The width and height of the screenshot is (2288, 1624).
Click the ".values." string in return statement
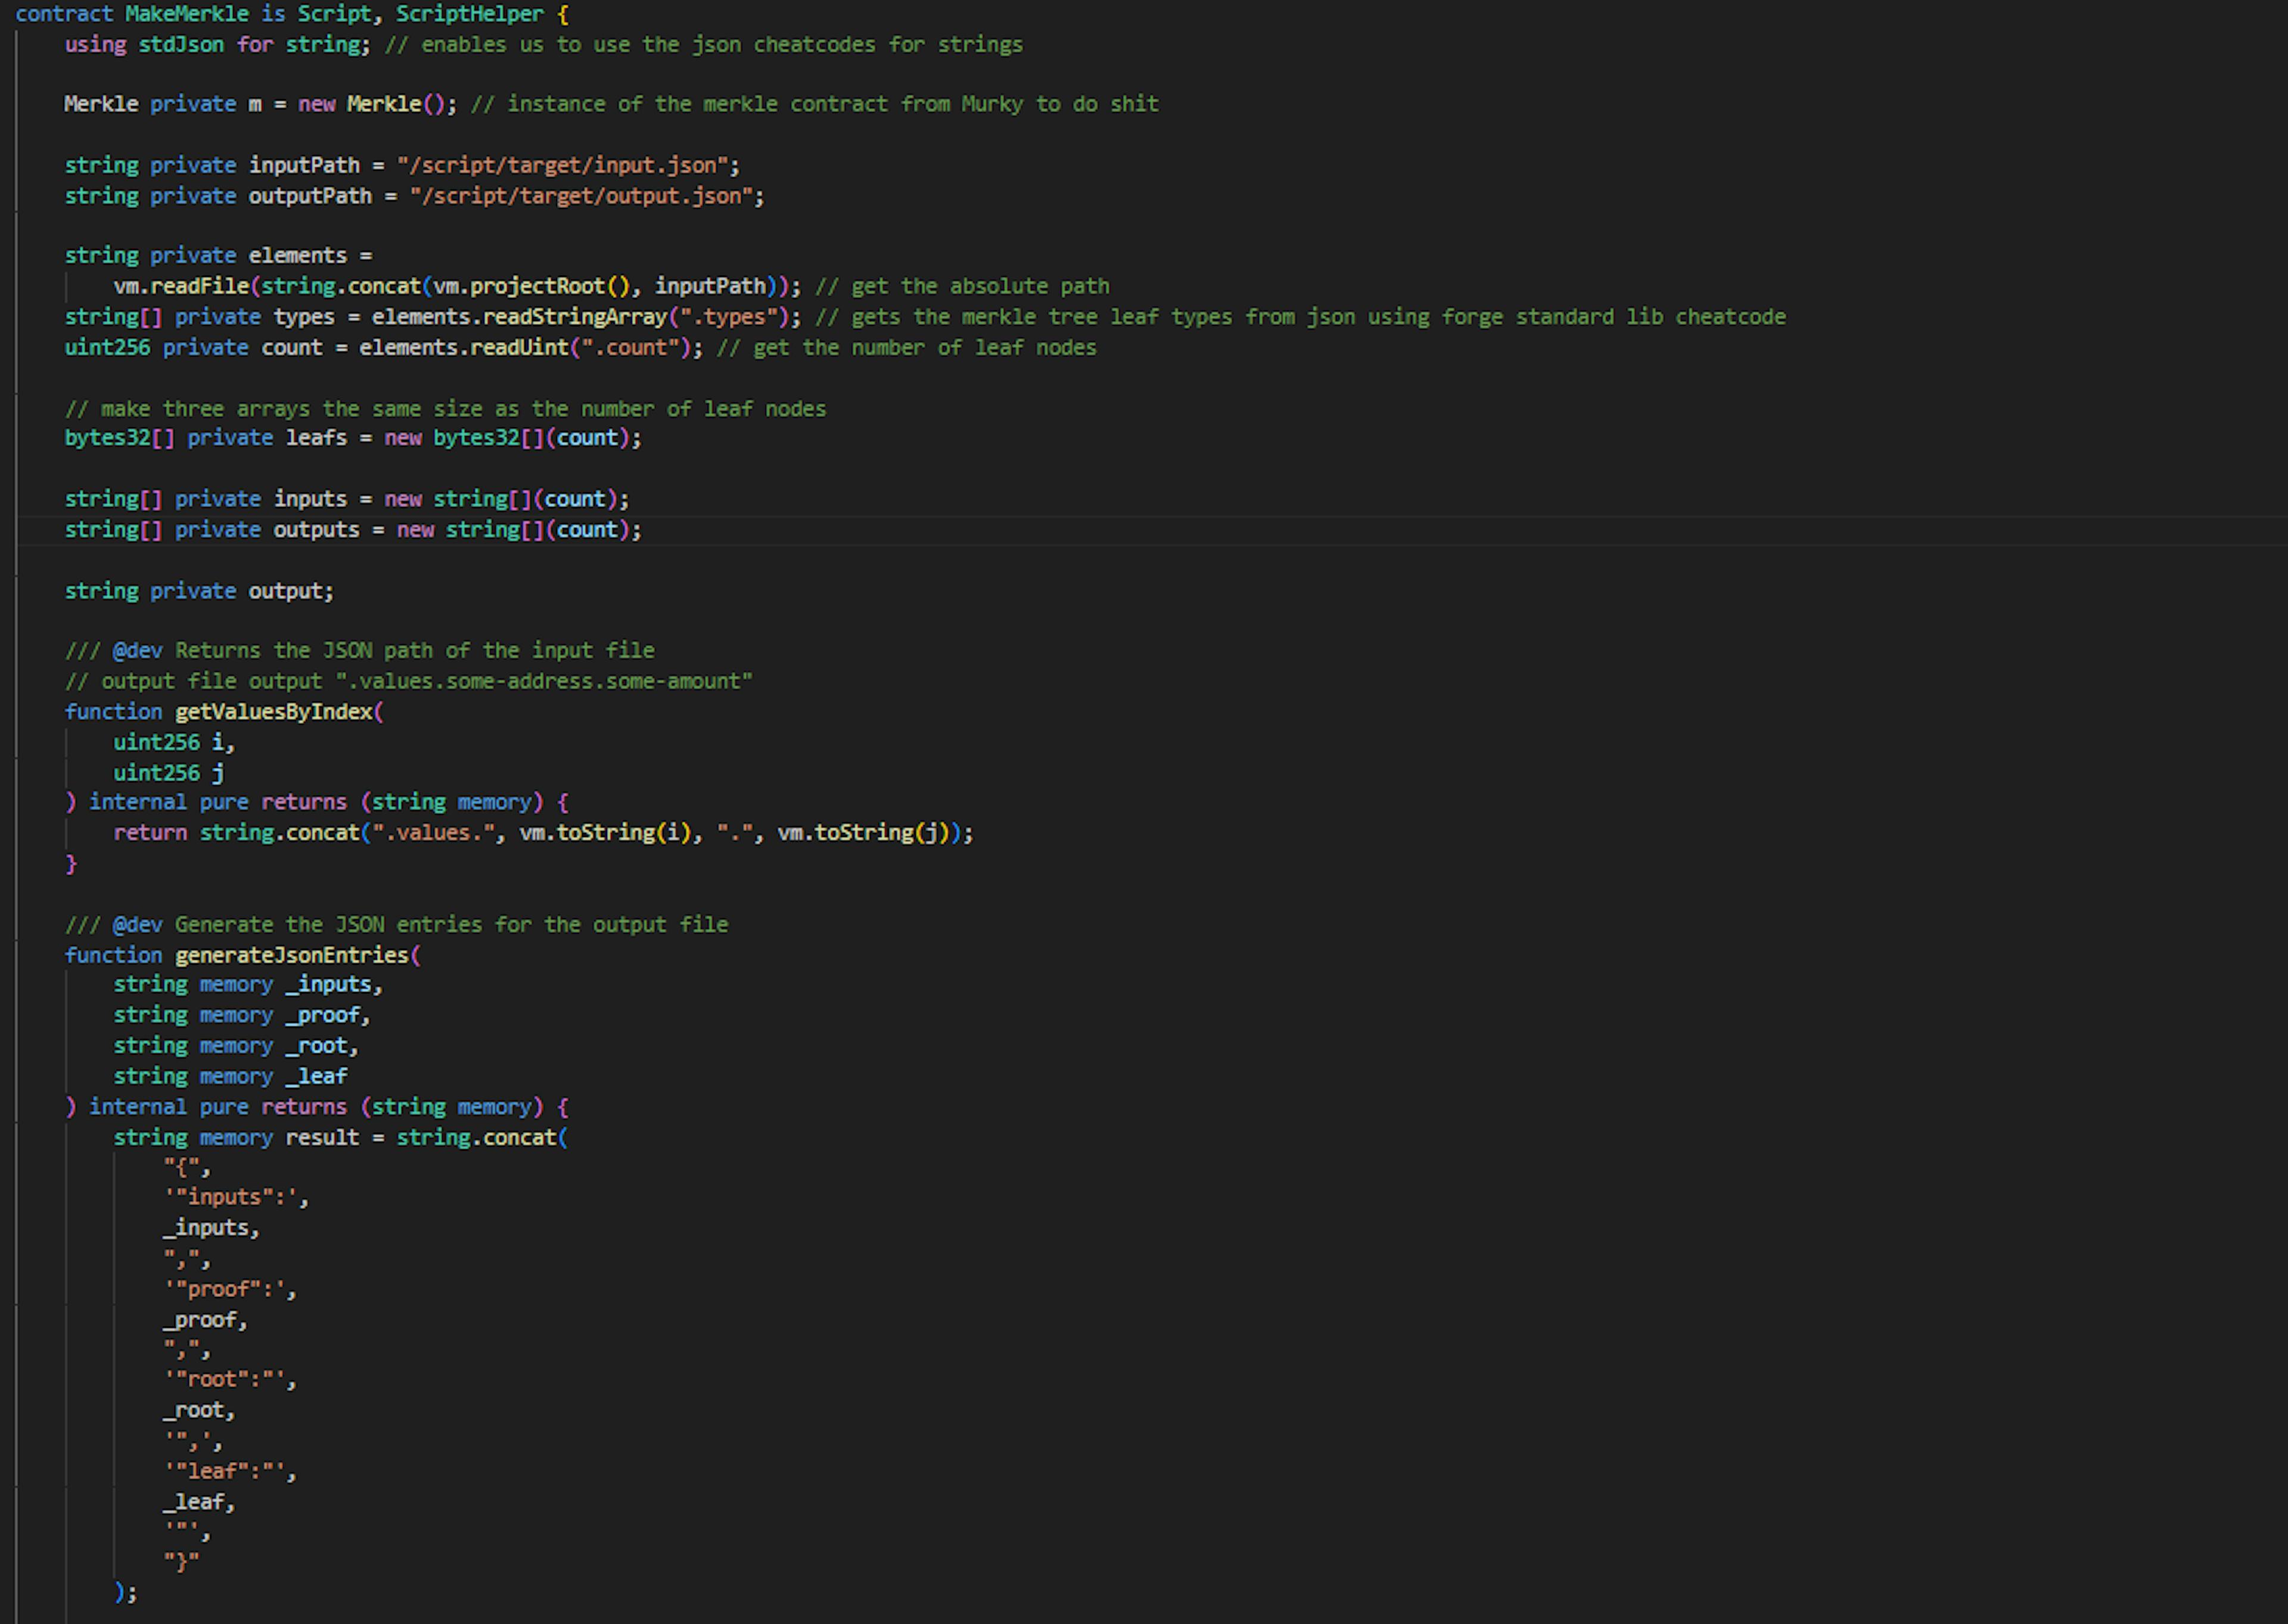pyautogui.click(x=434, y=833)
